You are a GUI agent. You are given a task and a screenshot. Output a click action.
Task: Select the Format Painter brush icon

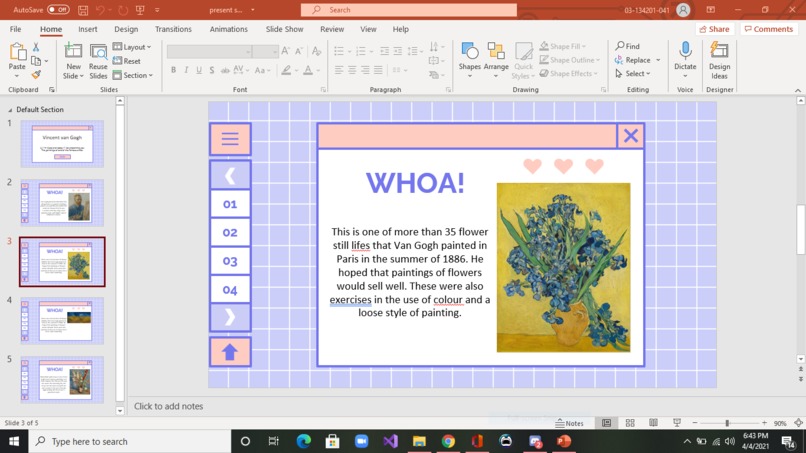(36, 75)
